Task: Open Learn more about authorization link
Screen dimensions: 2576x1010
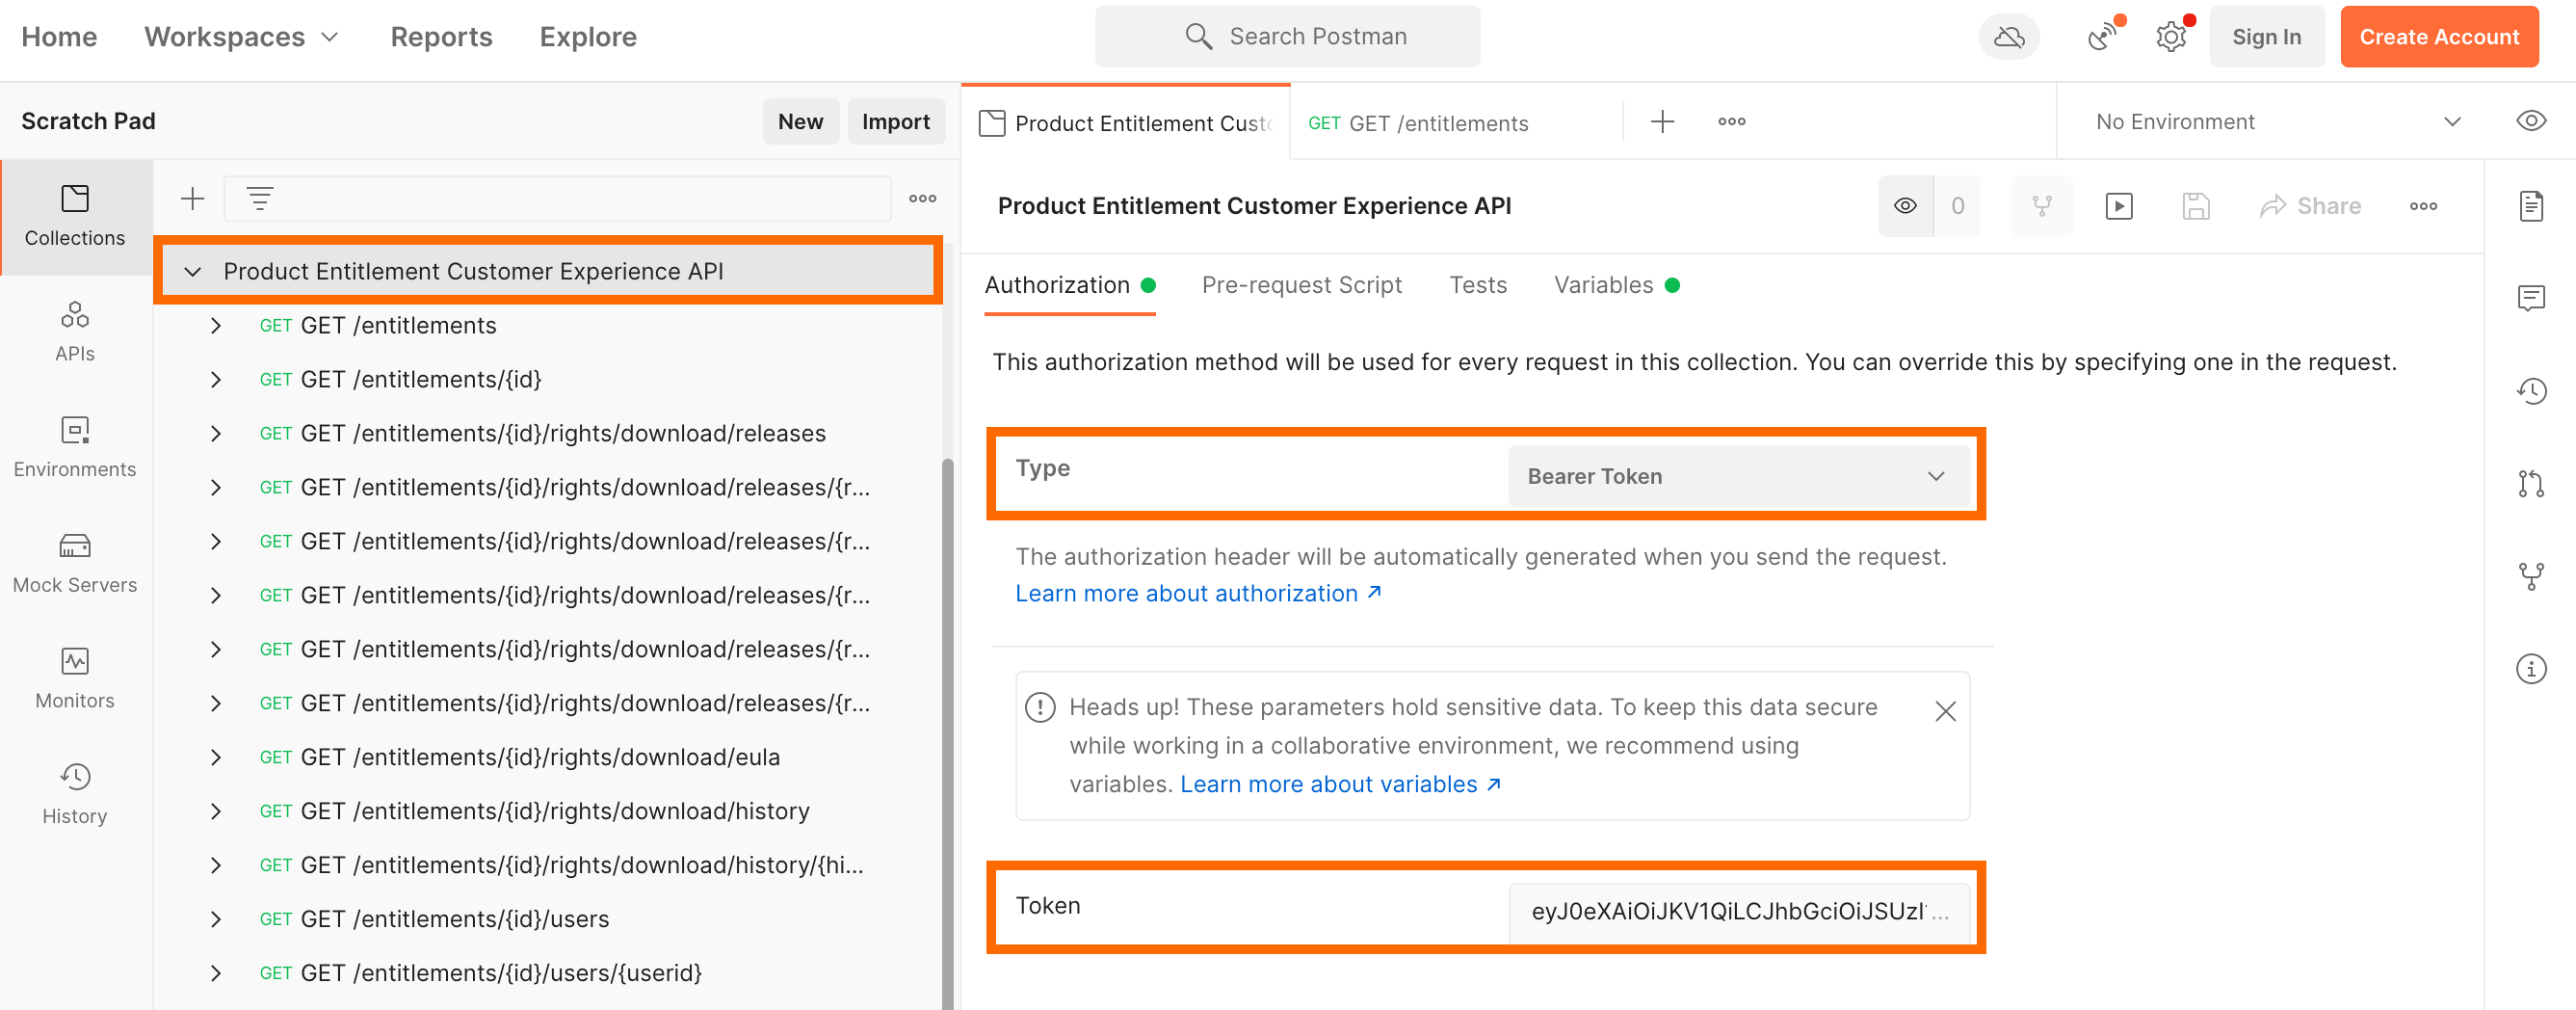Action: point(1198,594)
